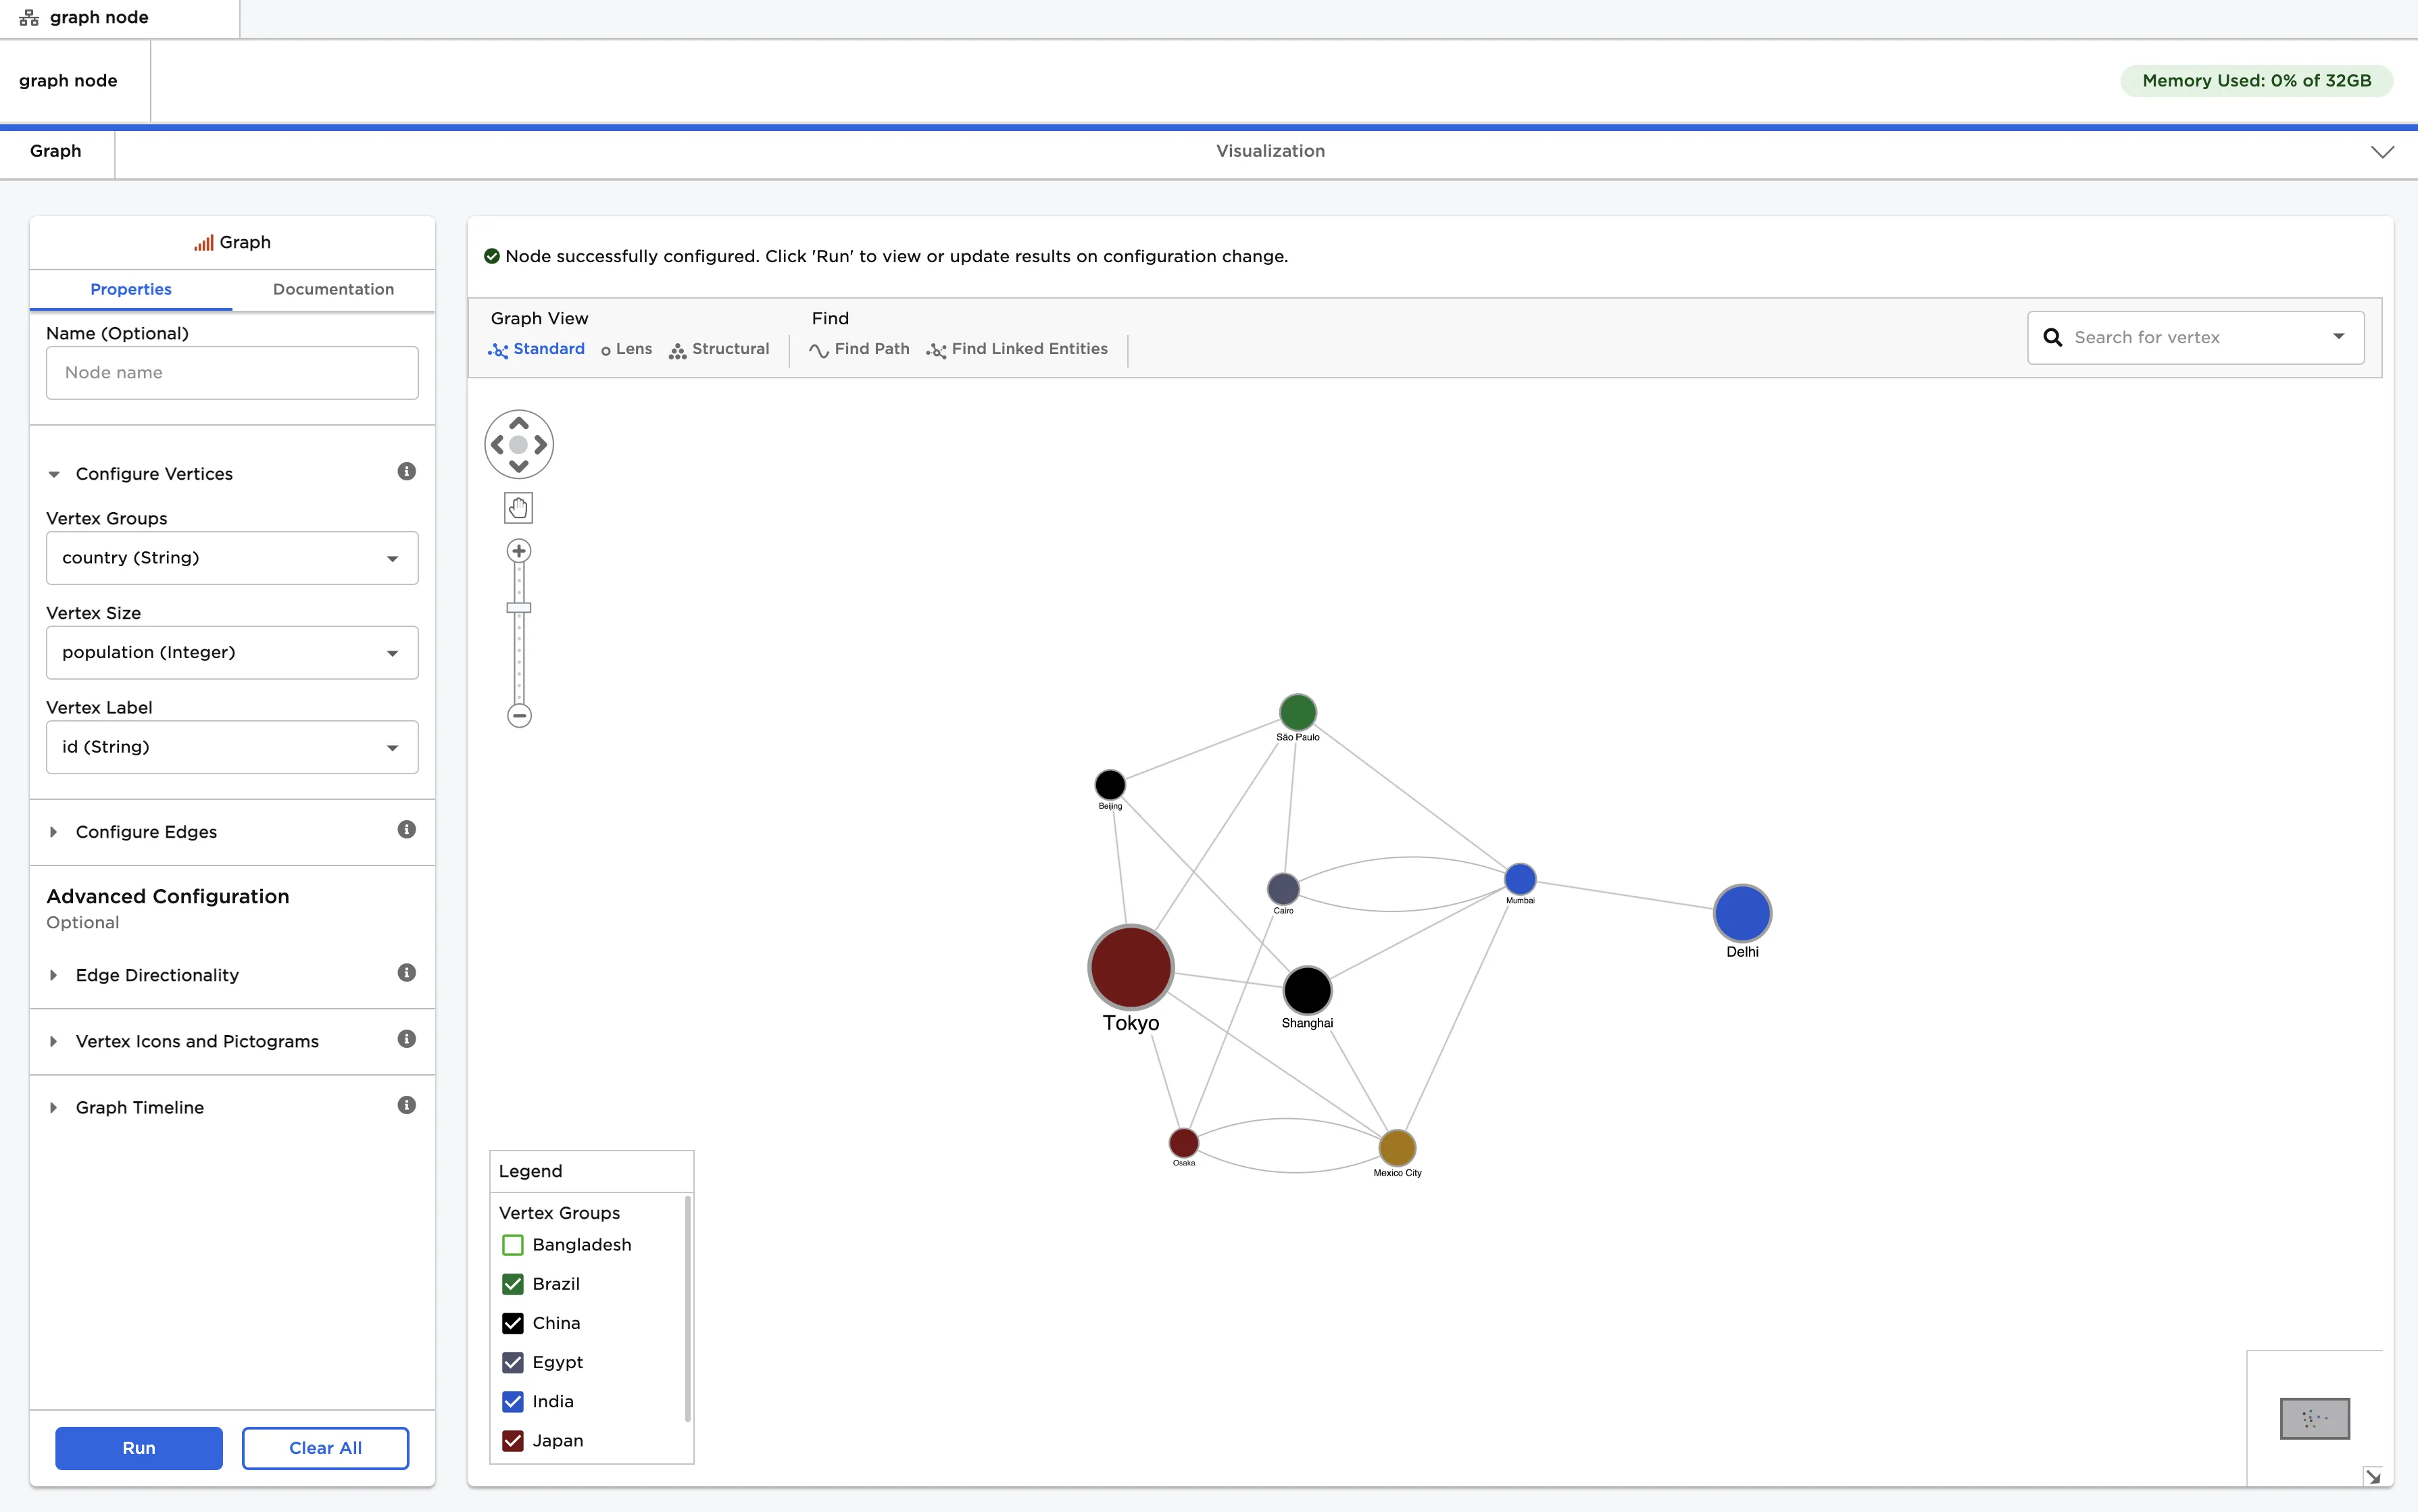
Task: Enable the Bangladesh vertex group
Action: [513, 1245]
